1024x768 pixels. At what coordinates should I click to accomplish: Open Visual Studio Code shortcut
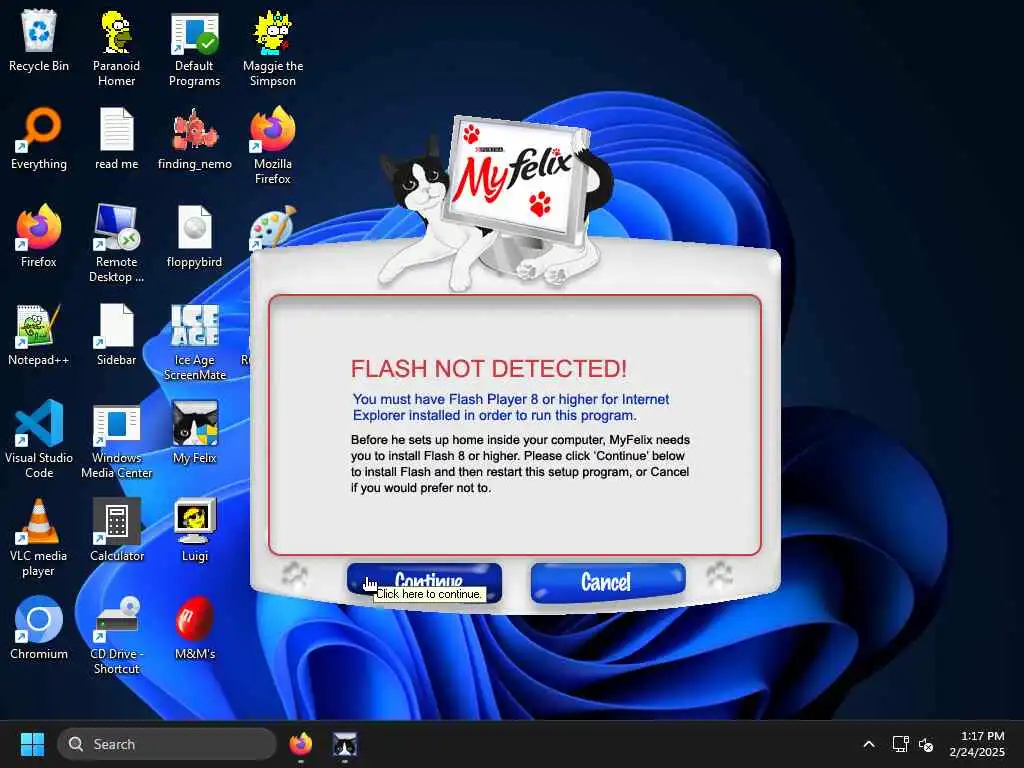[39, 439]
